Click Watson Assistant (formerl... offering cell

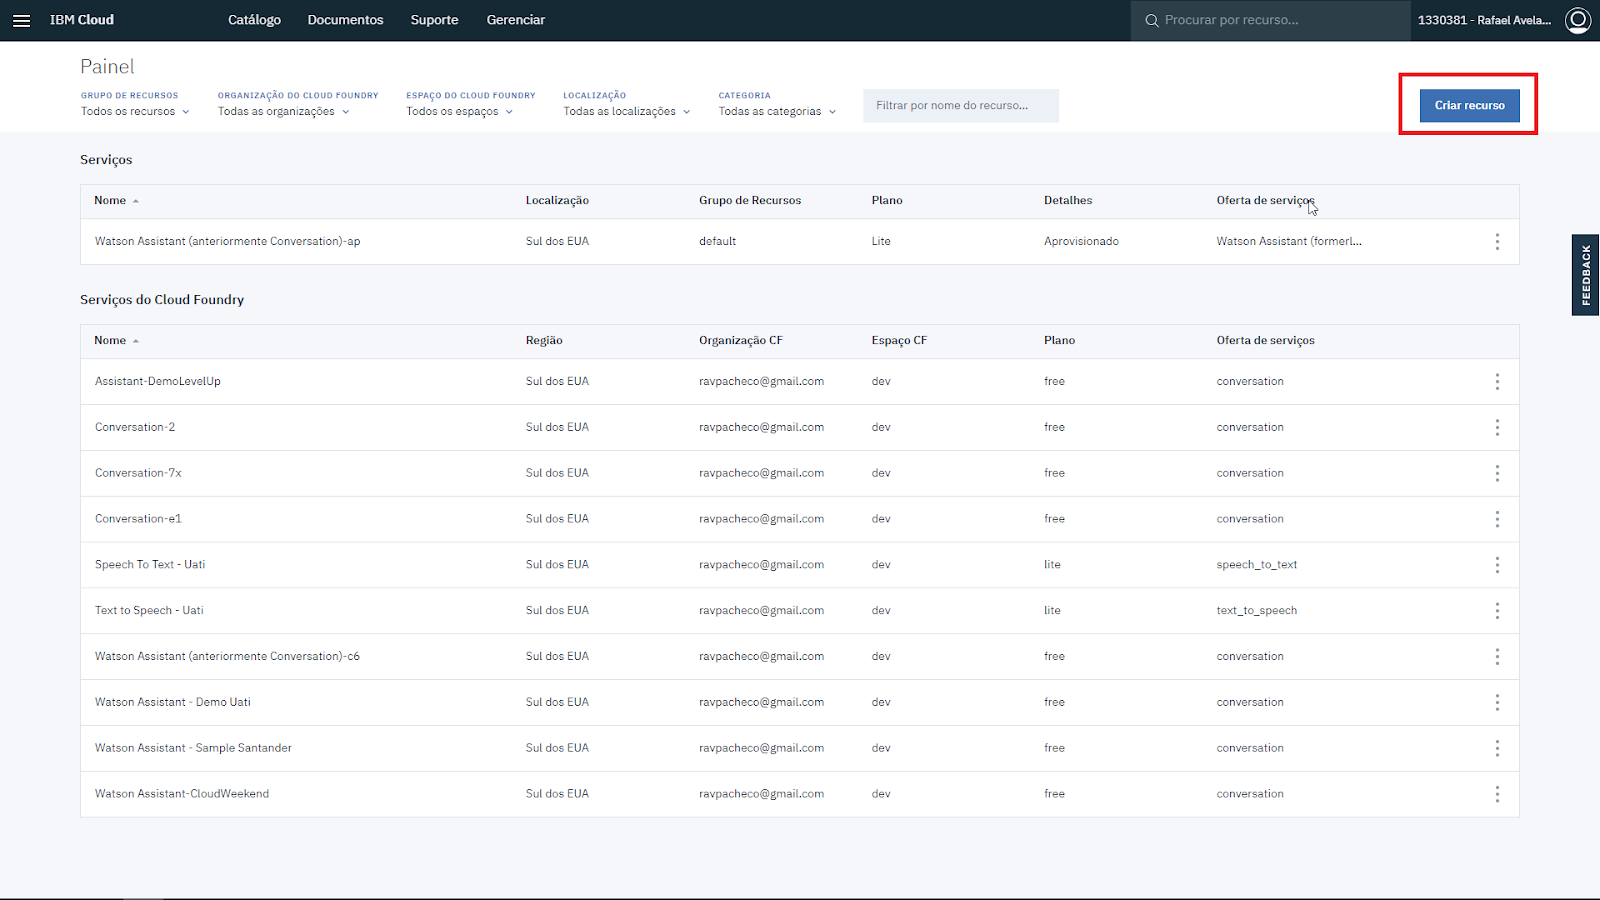(1289, 241)
